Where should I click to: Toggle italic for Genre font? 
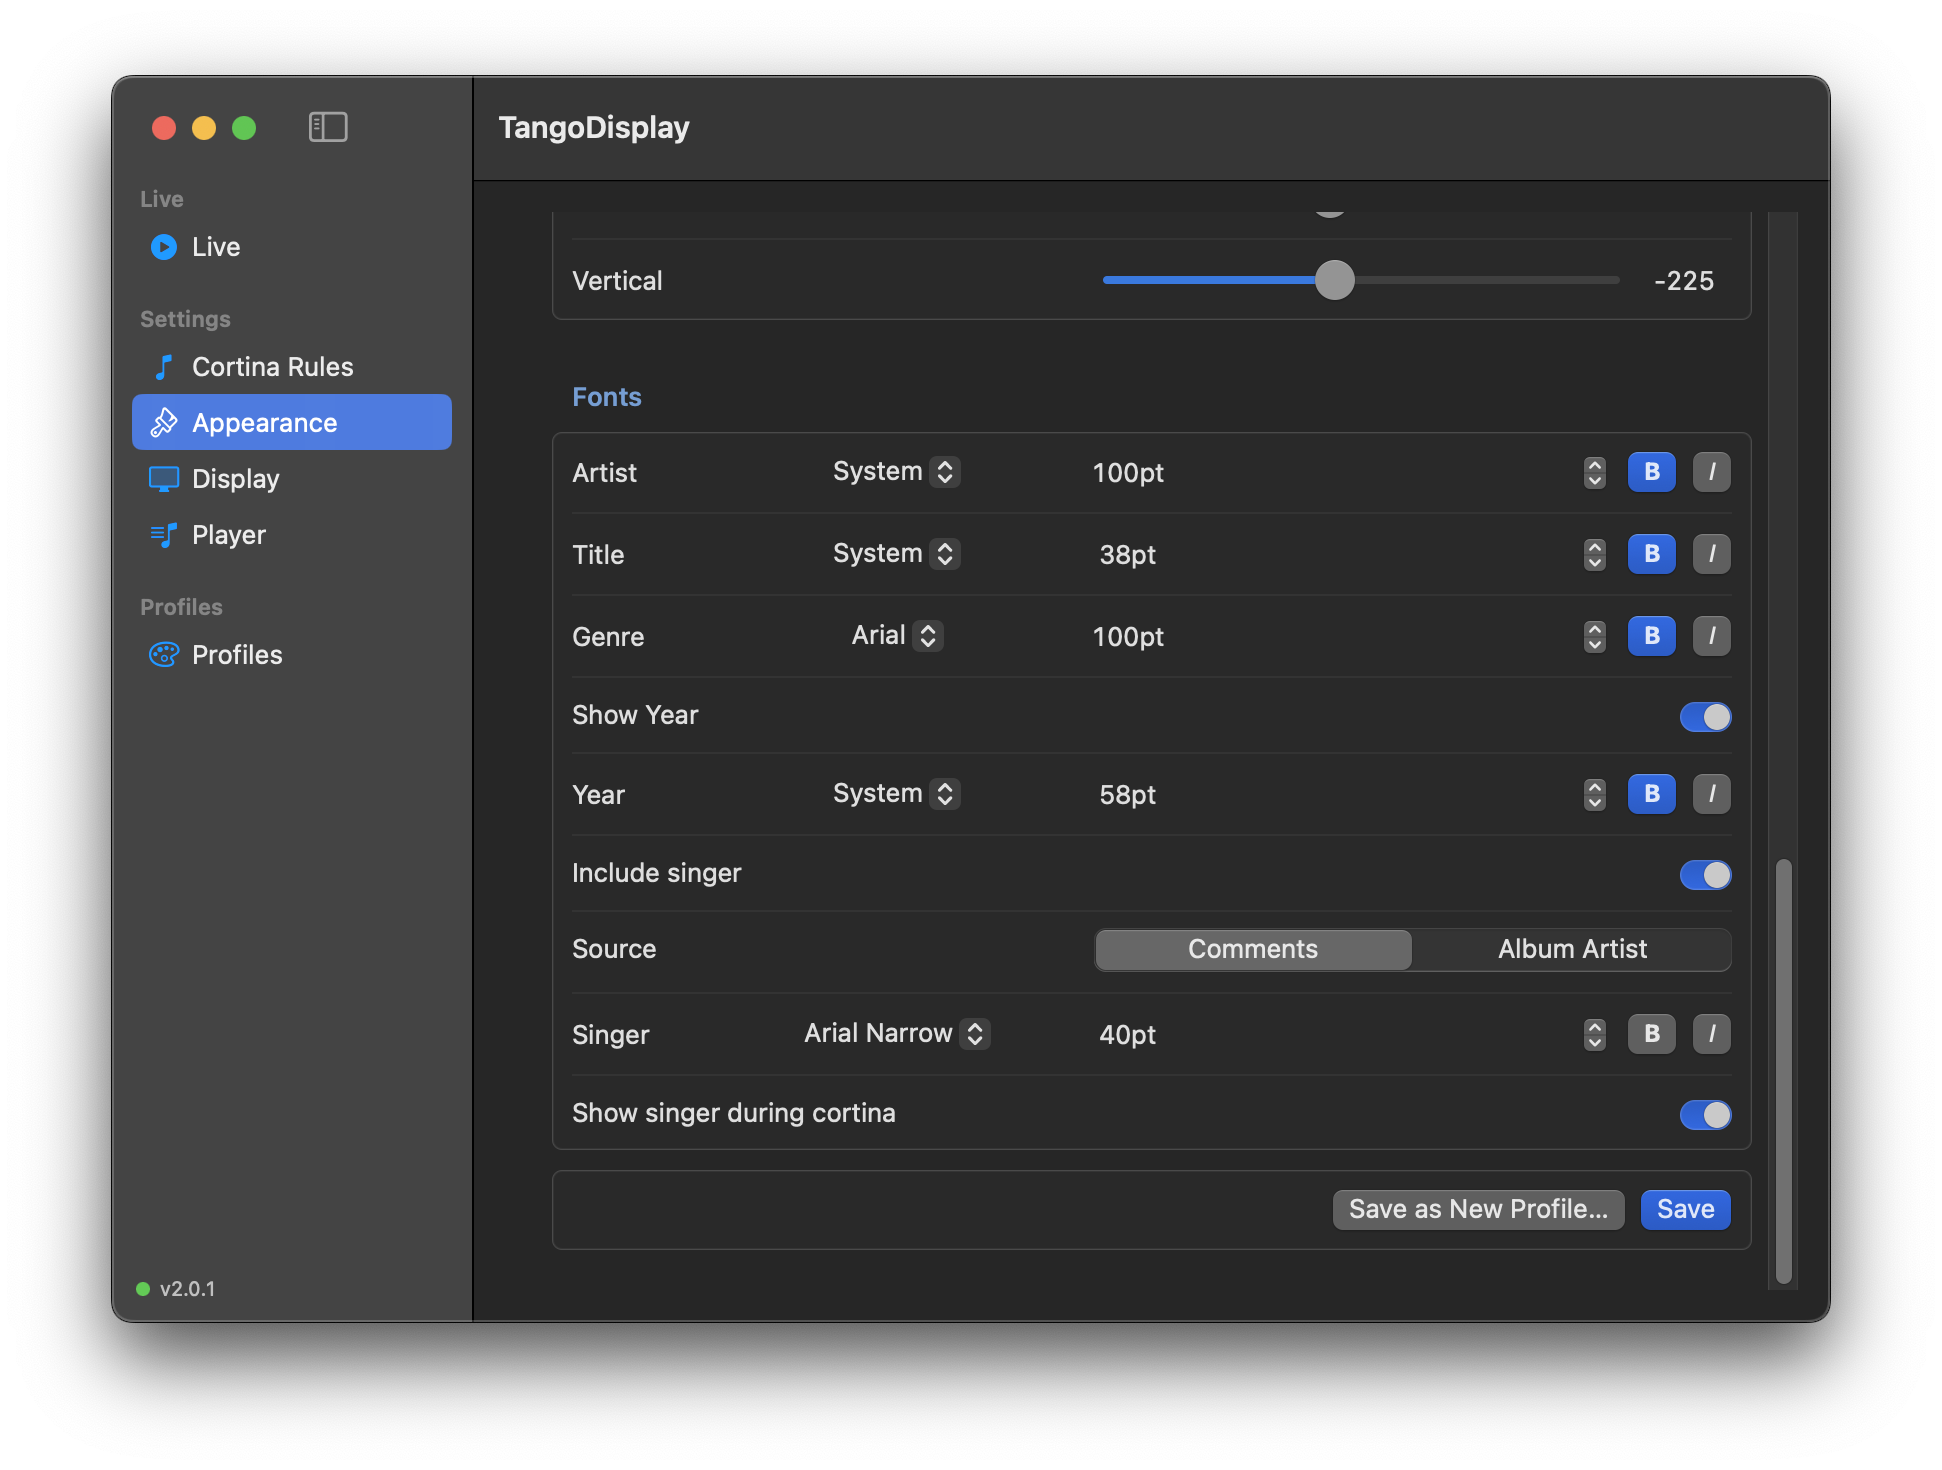(1712, 636)
